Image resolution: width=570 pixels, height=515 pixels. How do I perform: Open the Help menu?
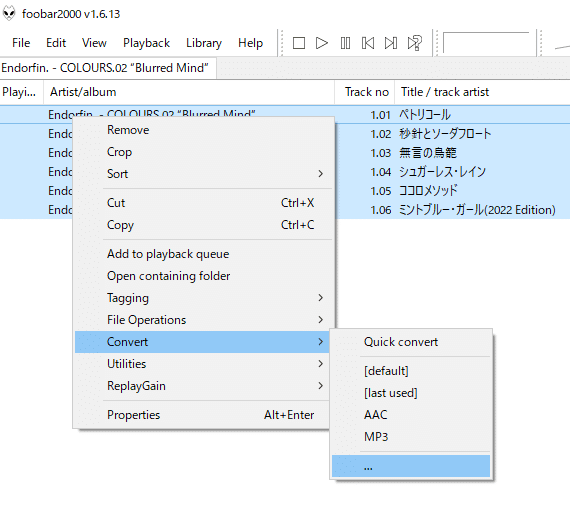[250, 43]
